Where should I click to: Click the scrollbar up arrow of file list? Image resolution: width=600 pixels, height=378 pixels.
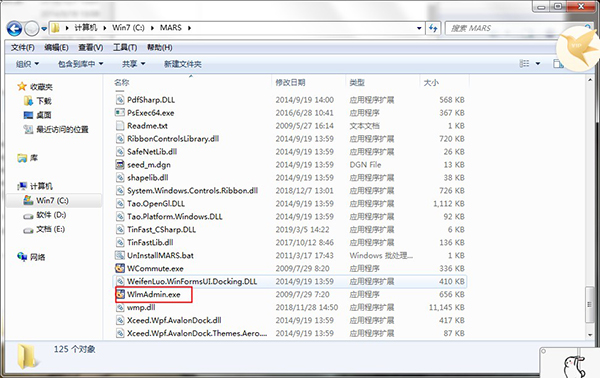point(590,80)
